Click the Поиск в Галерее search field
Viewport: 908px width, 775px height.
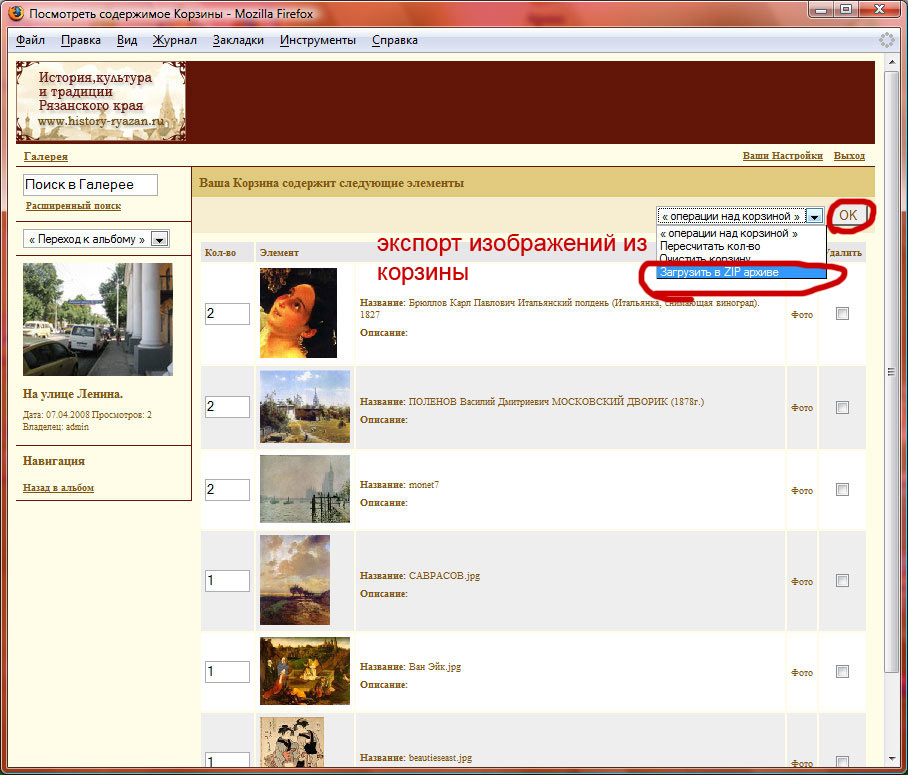click(x=90, y=185)
